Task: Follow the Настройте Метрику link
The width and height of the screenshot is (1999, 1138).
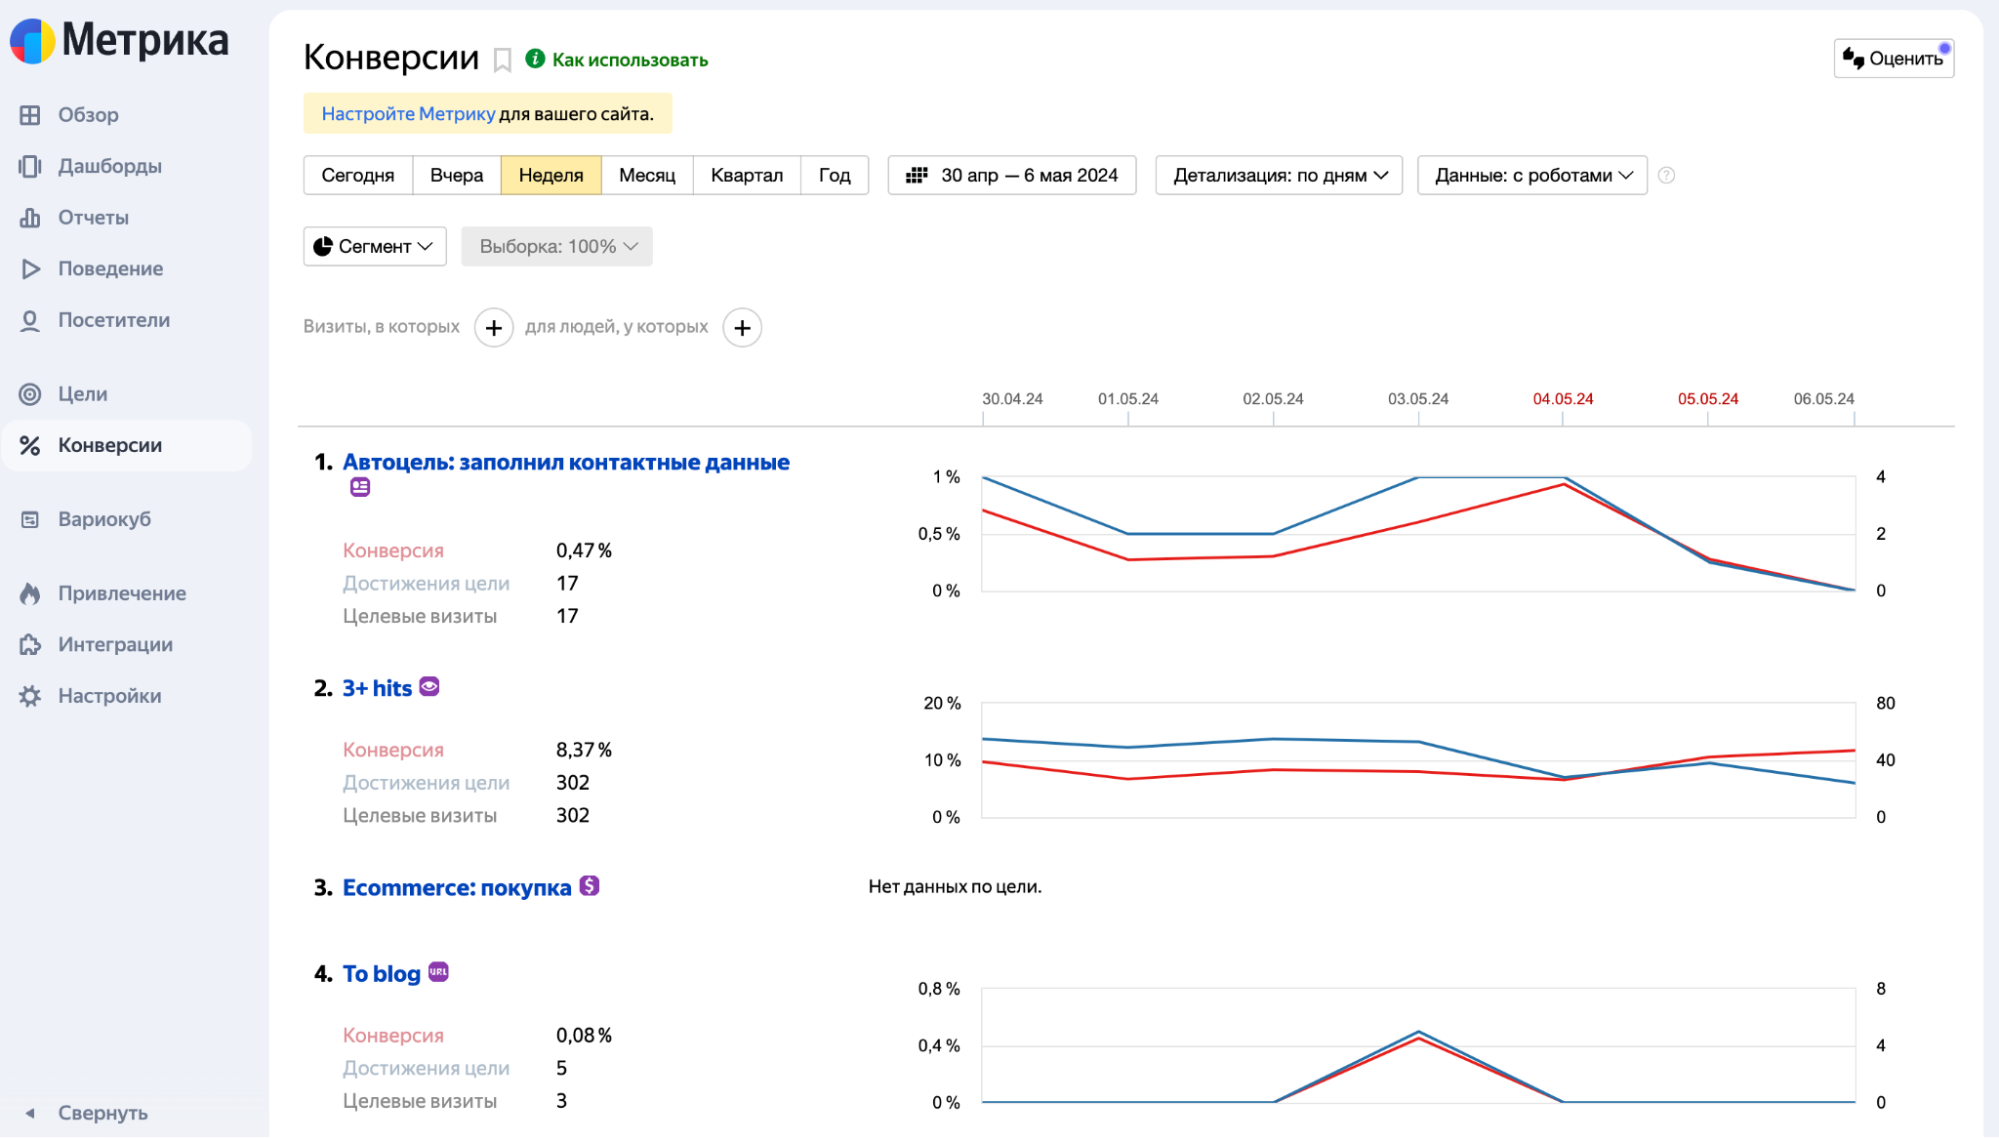Action: point(408,114)
